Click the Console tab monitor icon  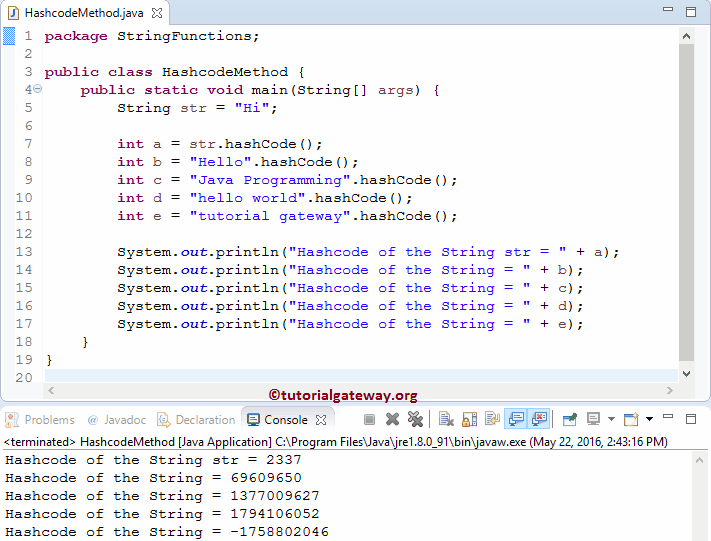pos(253,420)
